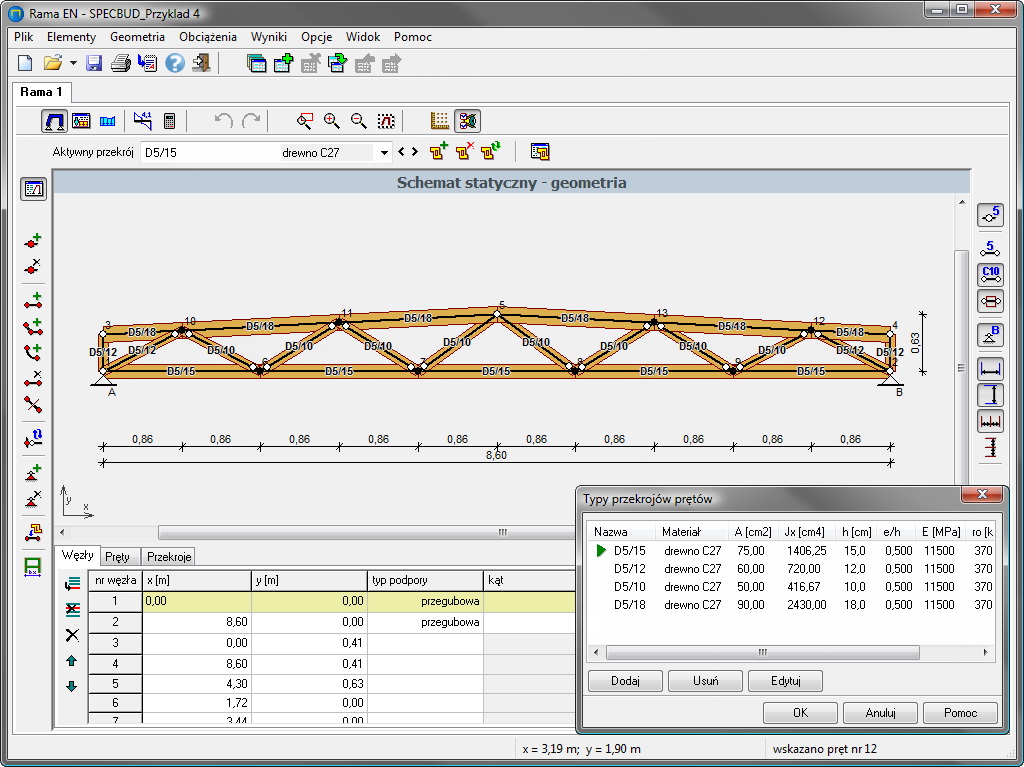The image size is (1024, 767).
Task: Toggle horizontal dimension lines display
Action: (x=990, y=369)
